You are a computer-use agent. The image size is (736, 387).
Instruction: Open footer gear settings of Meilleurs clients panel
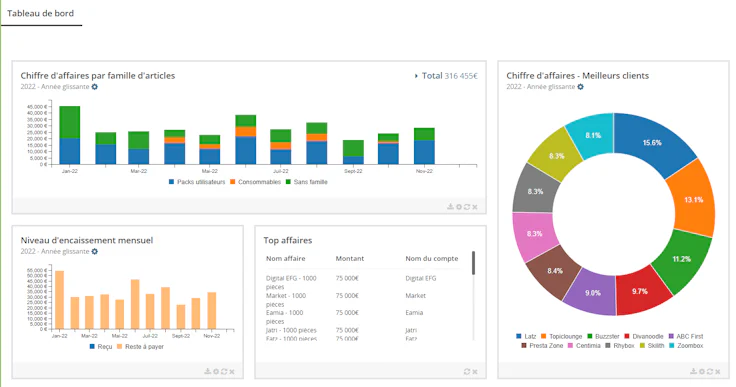coord(702,372)
